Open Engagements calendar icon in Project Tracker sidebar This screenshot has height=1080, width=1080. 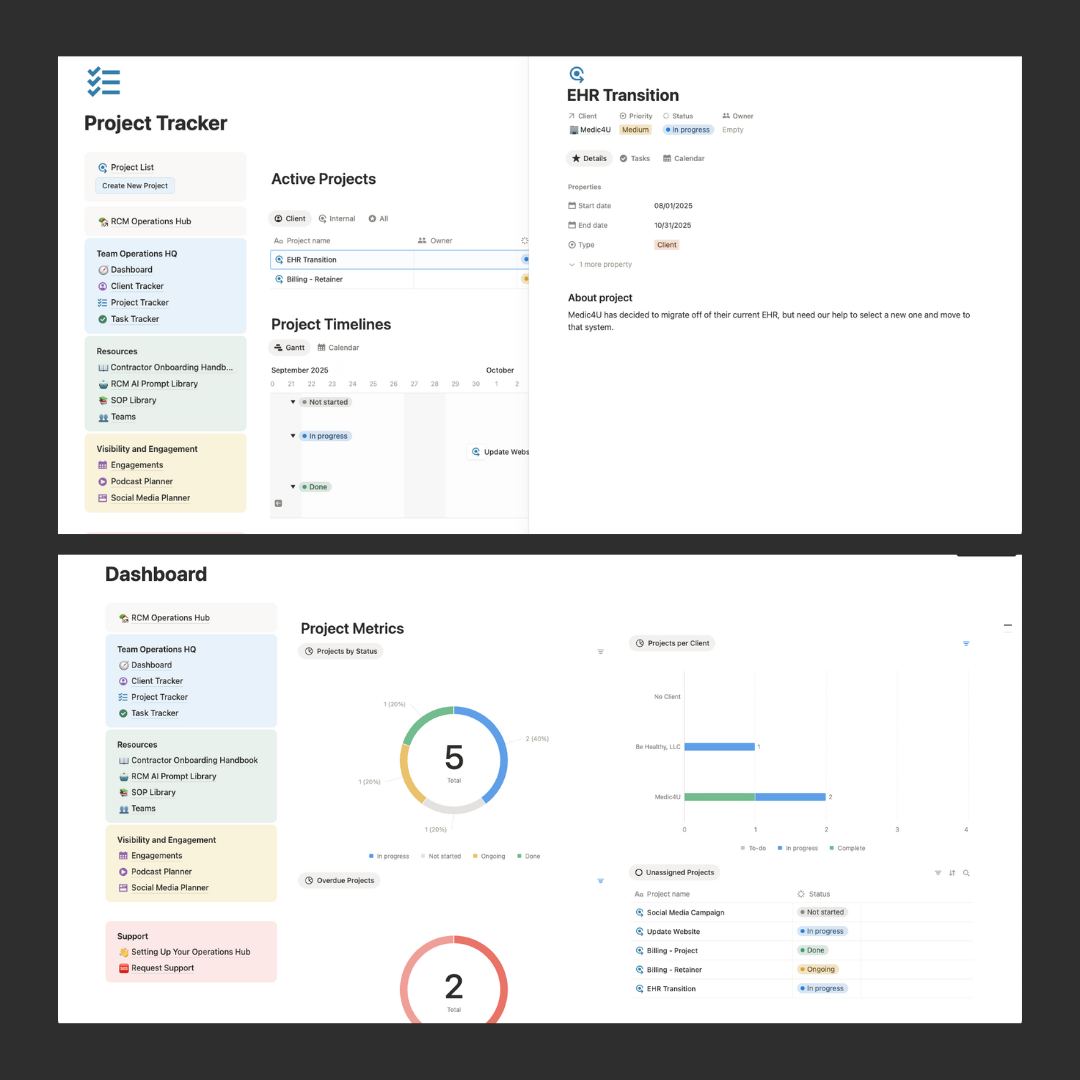103,466
